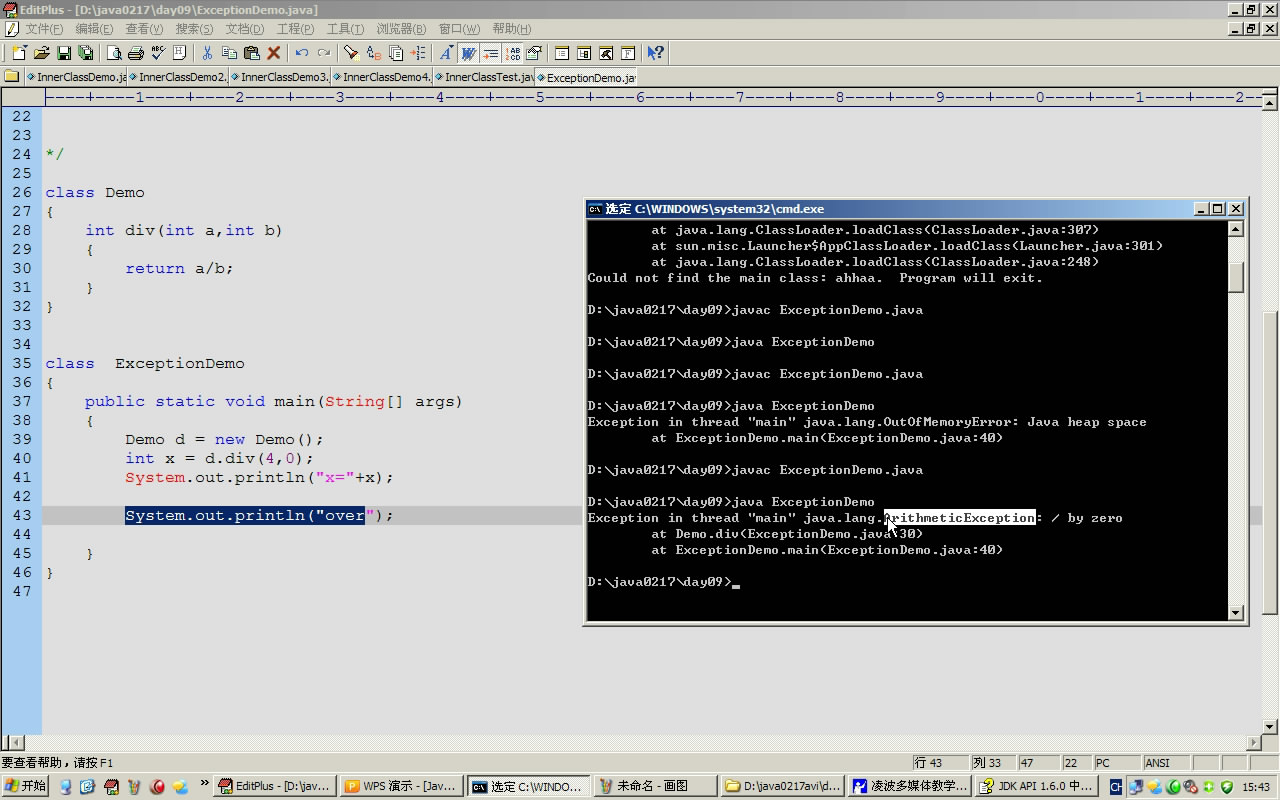Click the Document Selector toolbar icon

(562, 53)
